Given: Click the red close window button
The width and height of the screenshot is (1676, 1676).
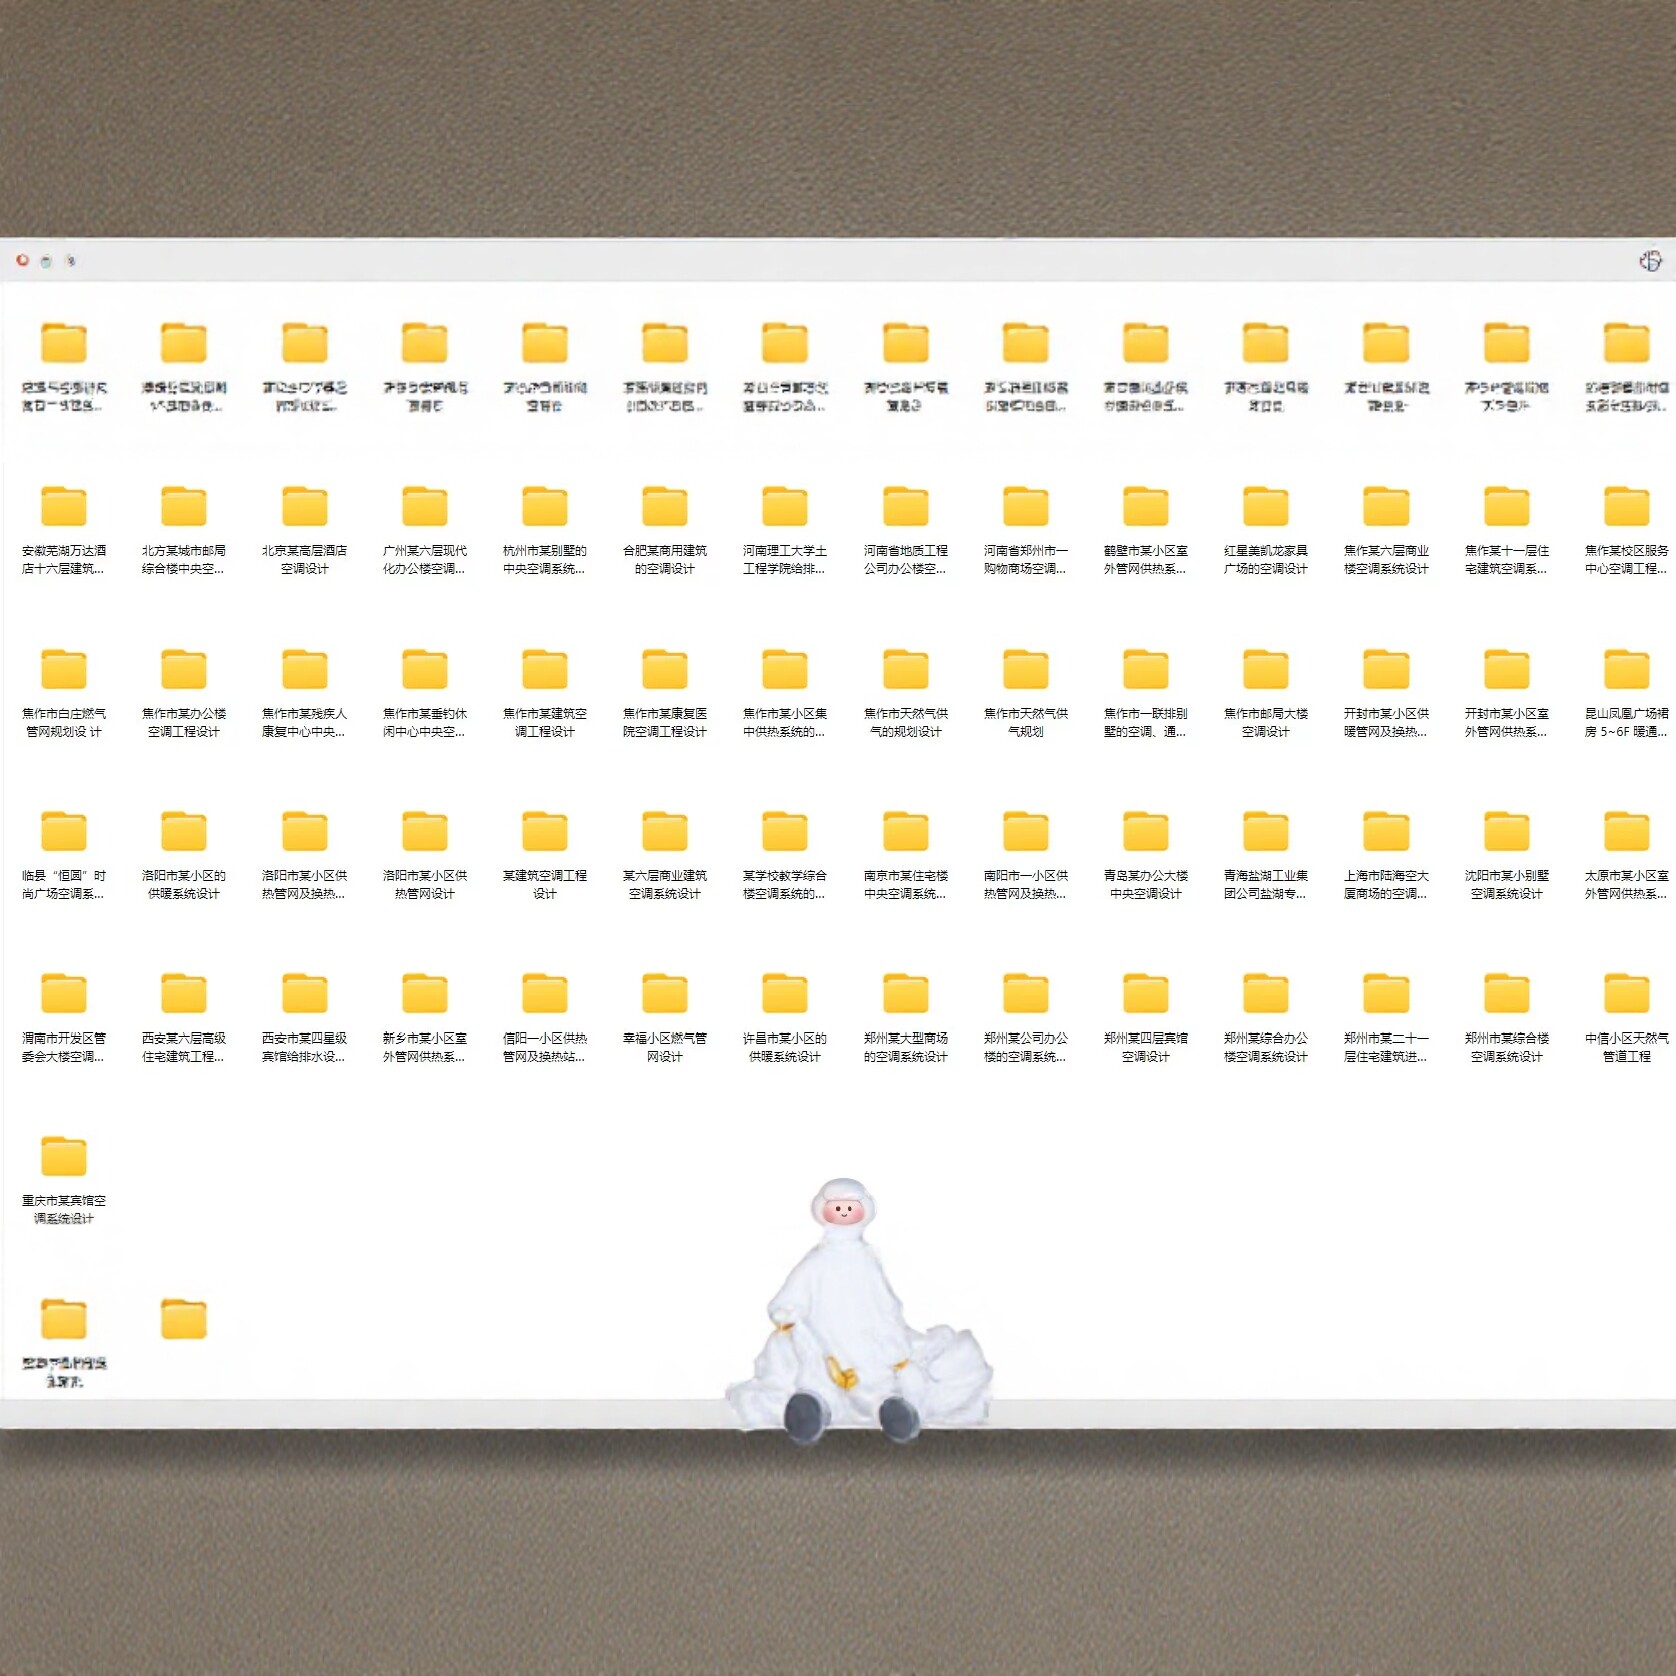Looking at the screenshot, I should [x=22, y=260].
